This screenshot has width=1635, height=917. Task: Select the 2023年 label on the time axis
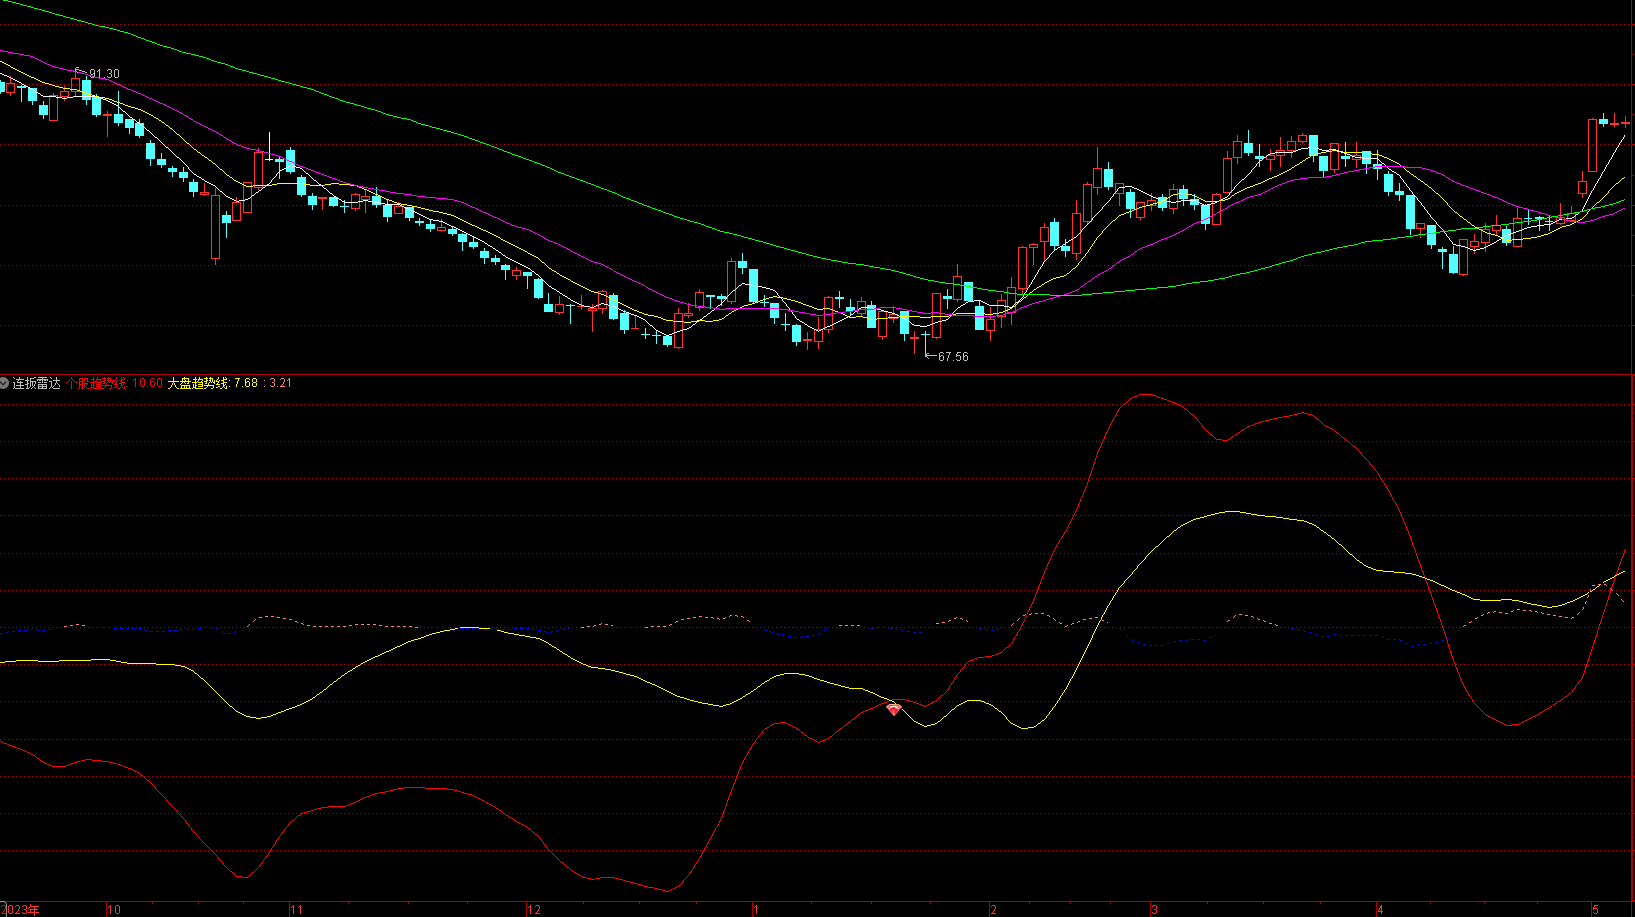tap(22, 910)
